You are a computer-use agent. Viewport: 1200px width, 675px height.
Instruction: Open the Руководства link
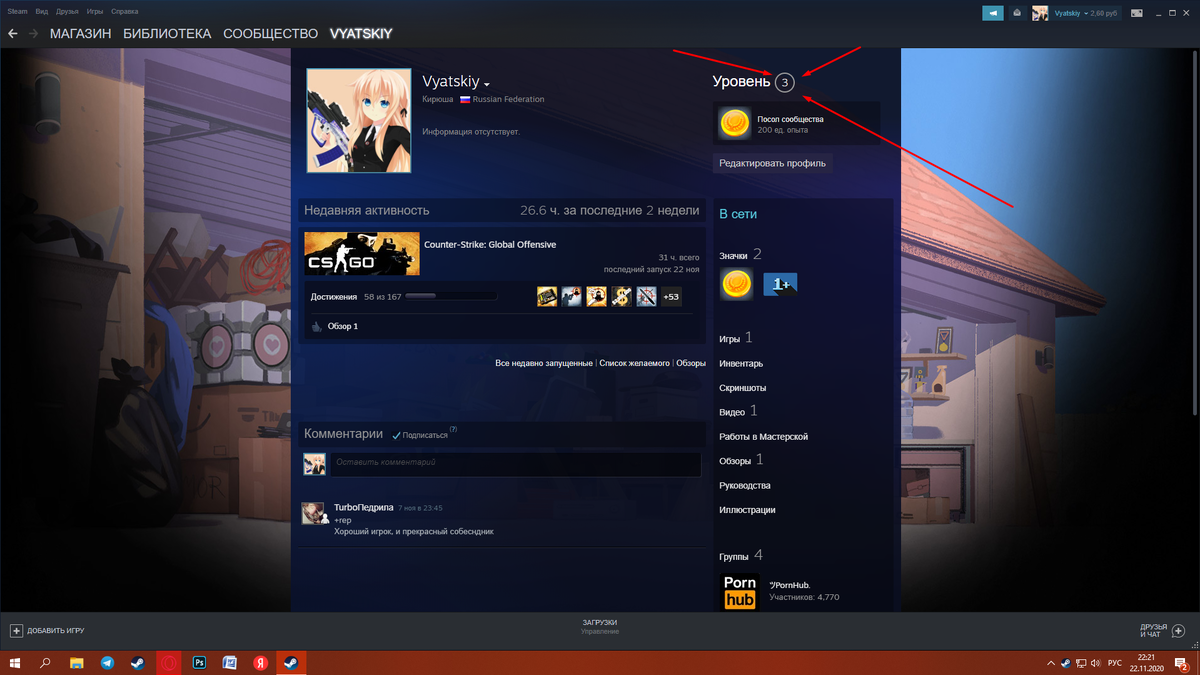pos(745,486)
